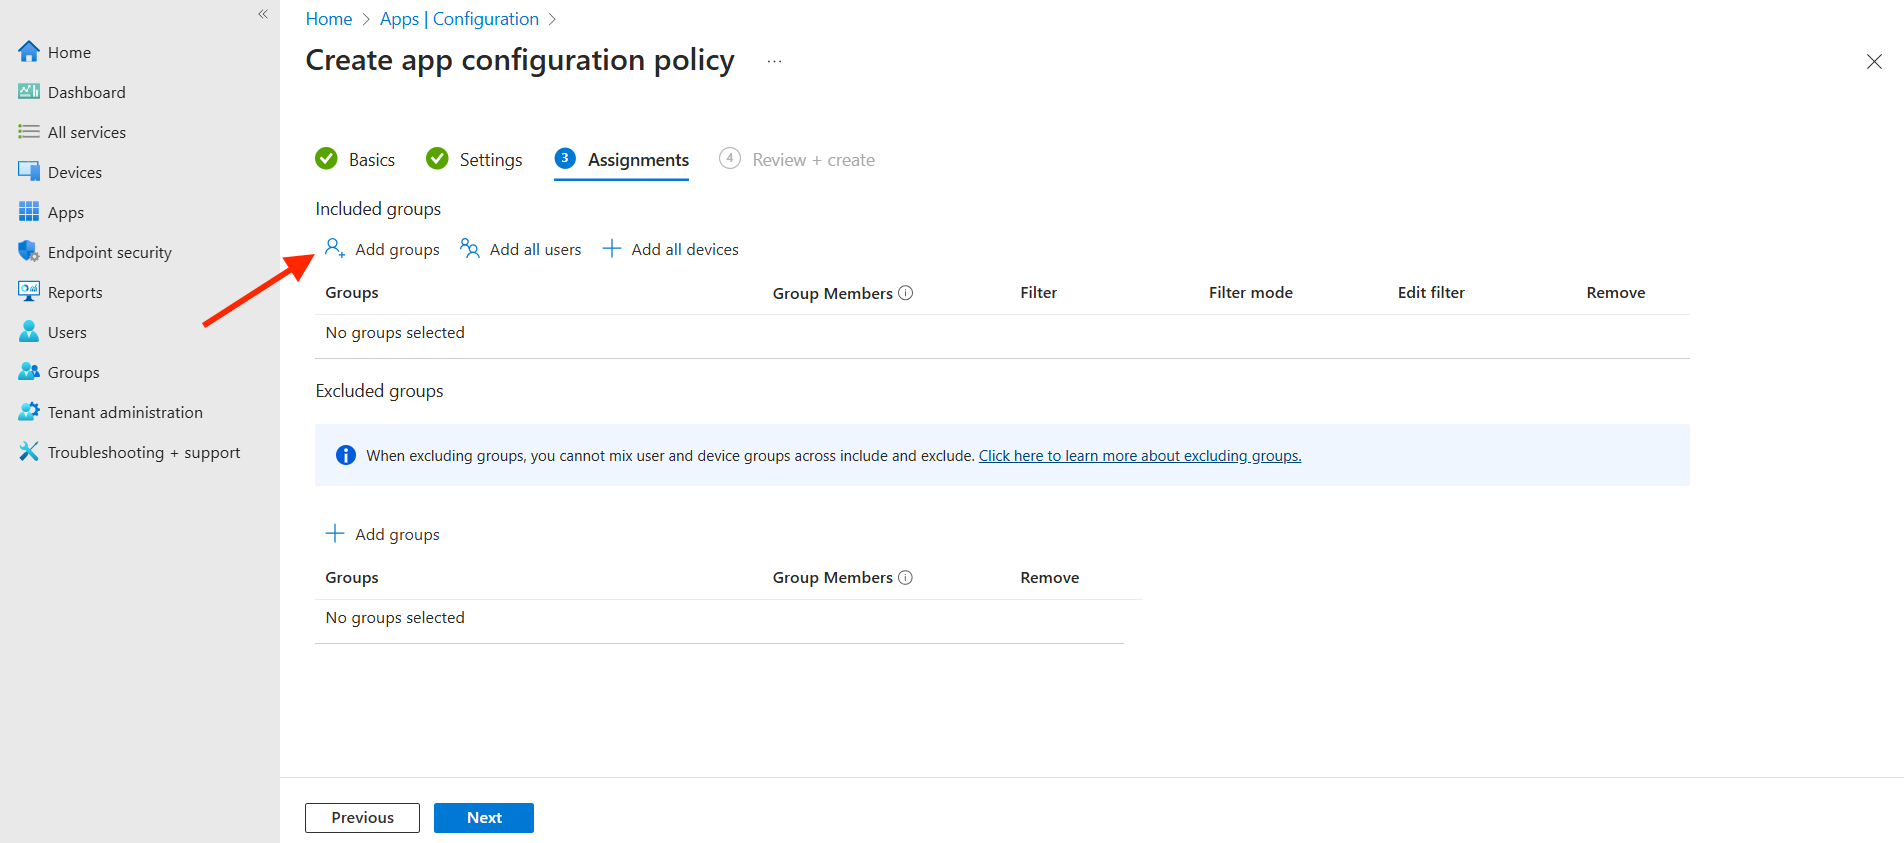The image size is (1904, 843).
Task: Click the Group Members info icon under Included groups
Action: pos(906,293)
